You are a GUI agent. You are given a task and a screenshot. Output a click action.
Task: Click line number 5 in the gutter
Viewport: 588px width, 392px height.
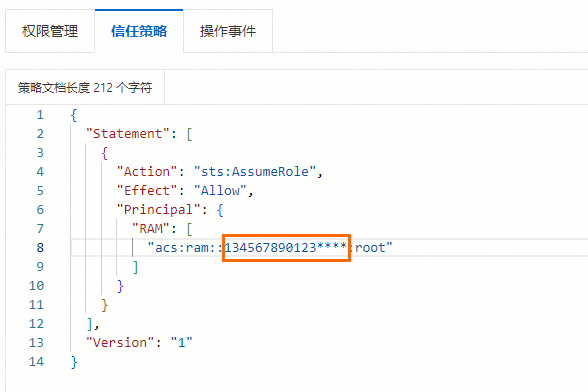tap(40, 191)
